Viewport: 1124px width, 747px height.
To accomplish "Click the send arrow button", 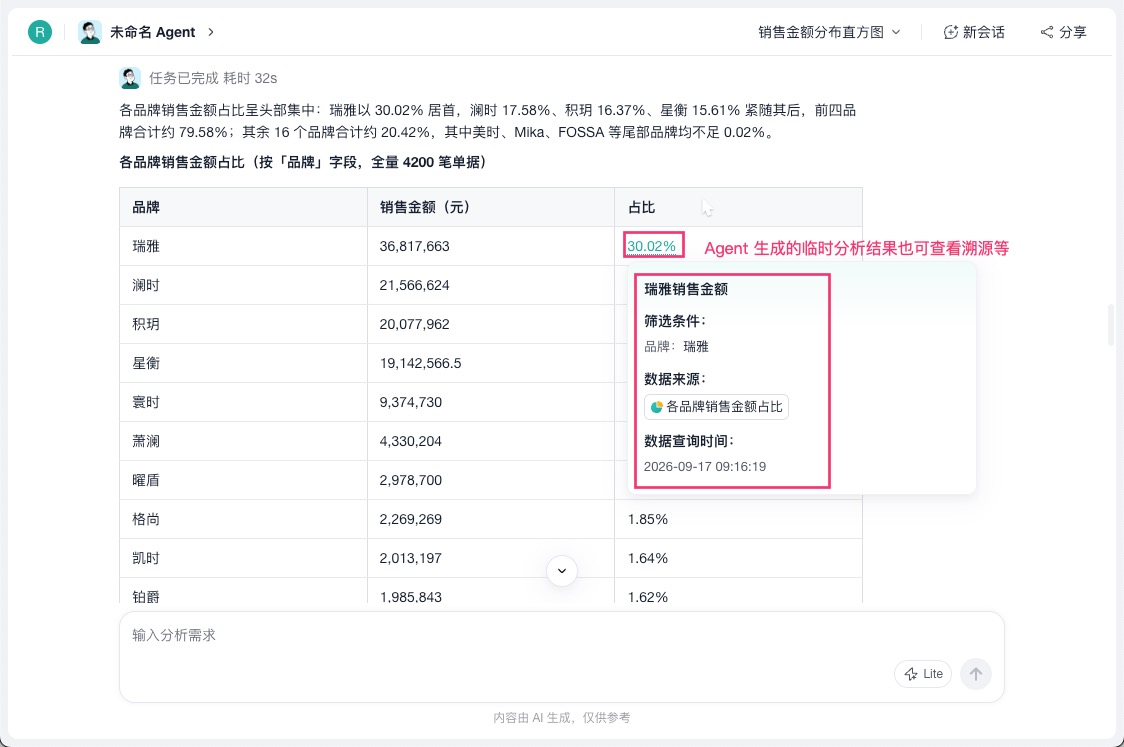I will coord(976,674).
